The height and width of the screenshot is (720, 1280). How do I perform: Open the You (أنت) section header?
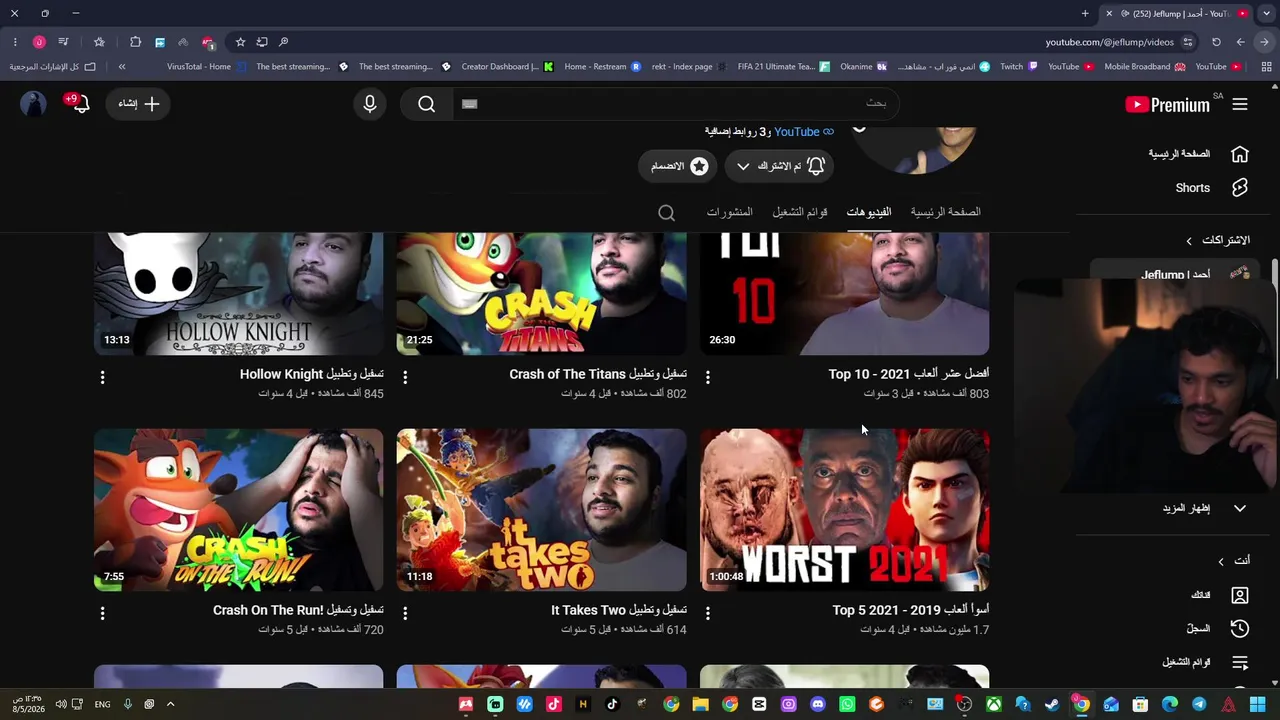tap(1233, 561)
